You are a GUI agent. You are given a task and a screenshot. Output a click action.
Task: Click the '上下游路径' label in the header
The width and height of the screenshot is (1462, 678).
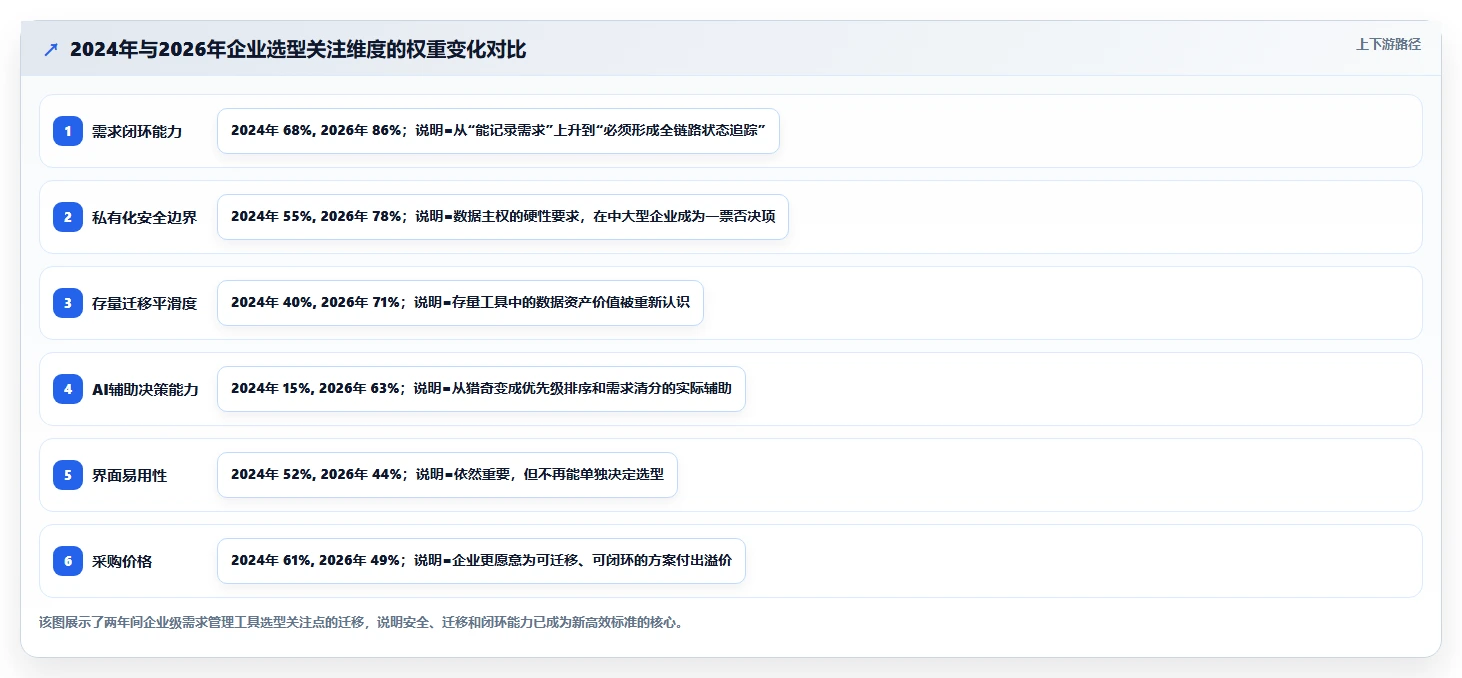[1388, 44]
